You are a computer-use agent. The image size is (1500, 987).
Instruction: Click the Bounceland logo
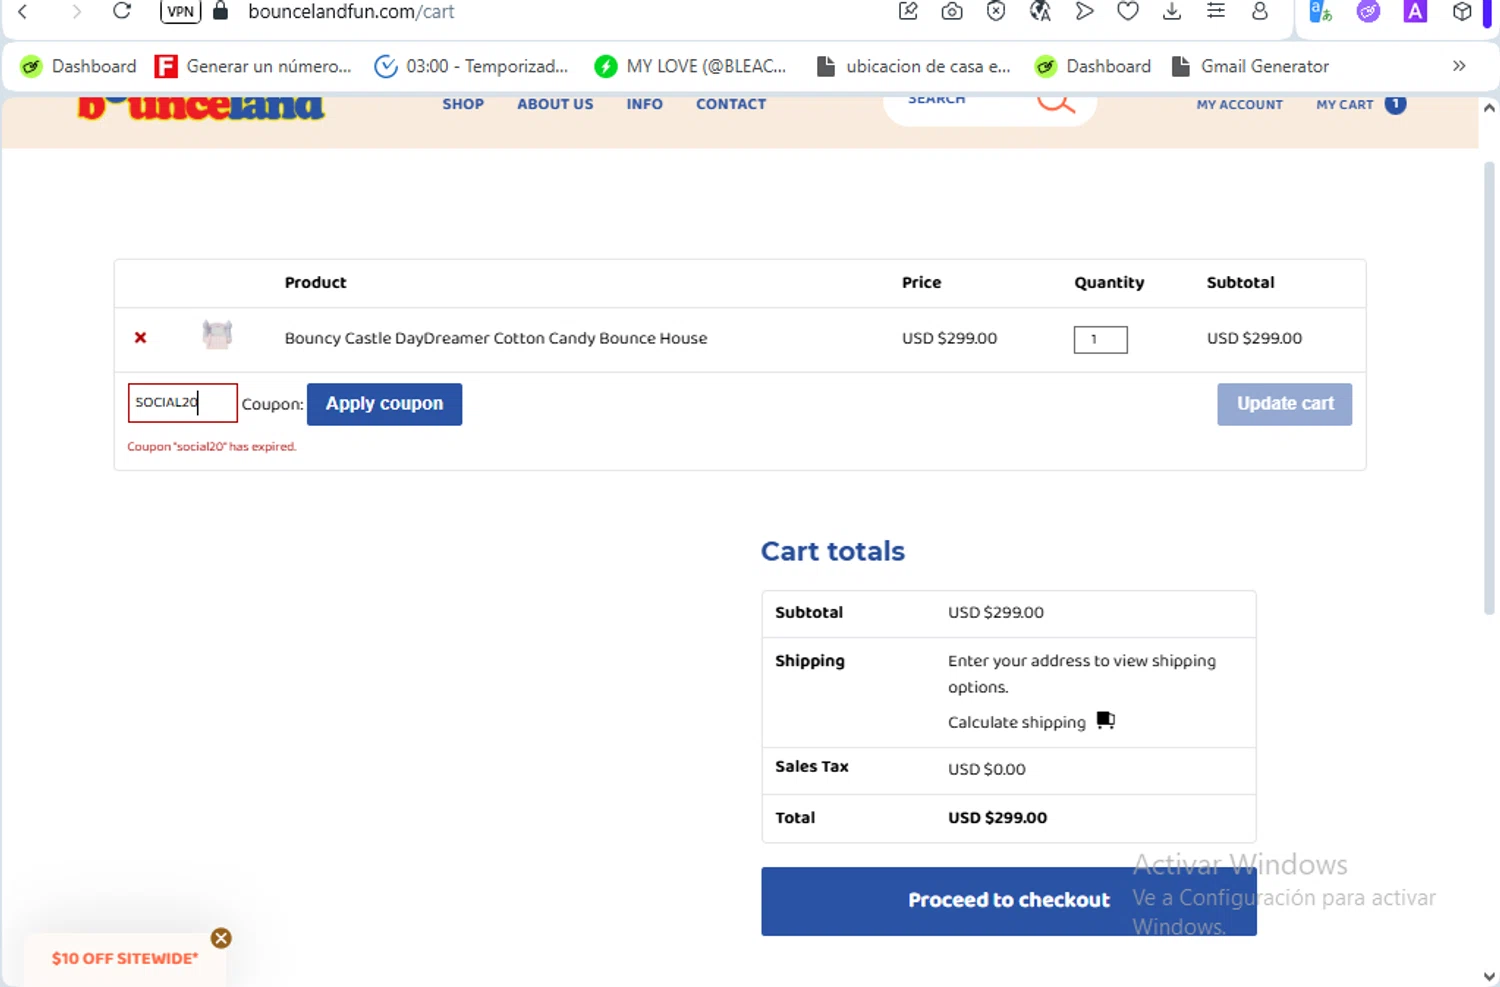coord(201,108)
